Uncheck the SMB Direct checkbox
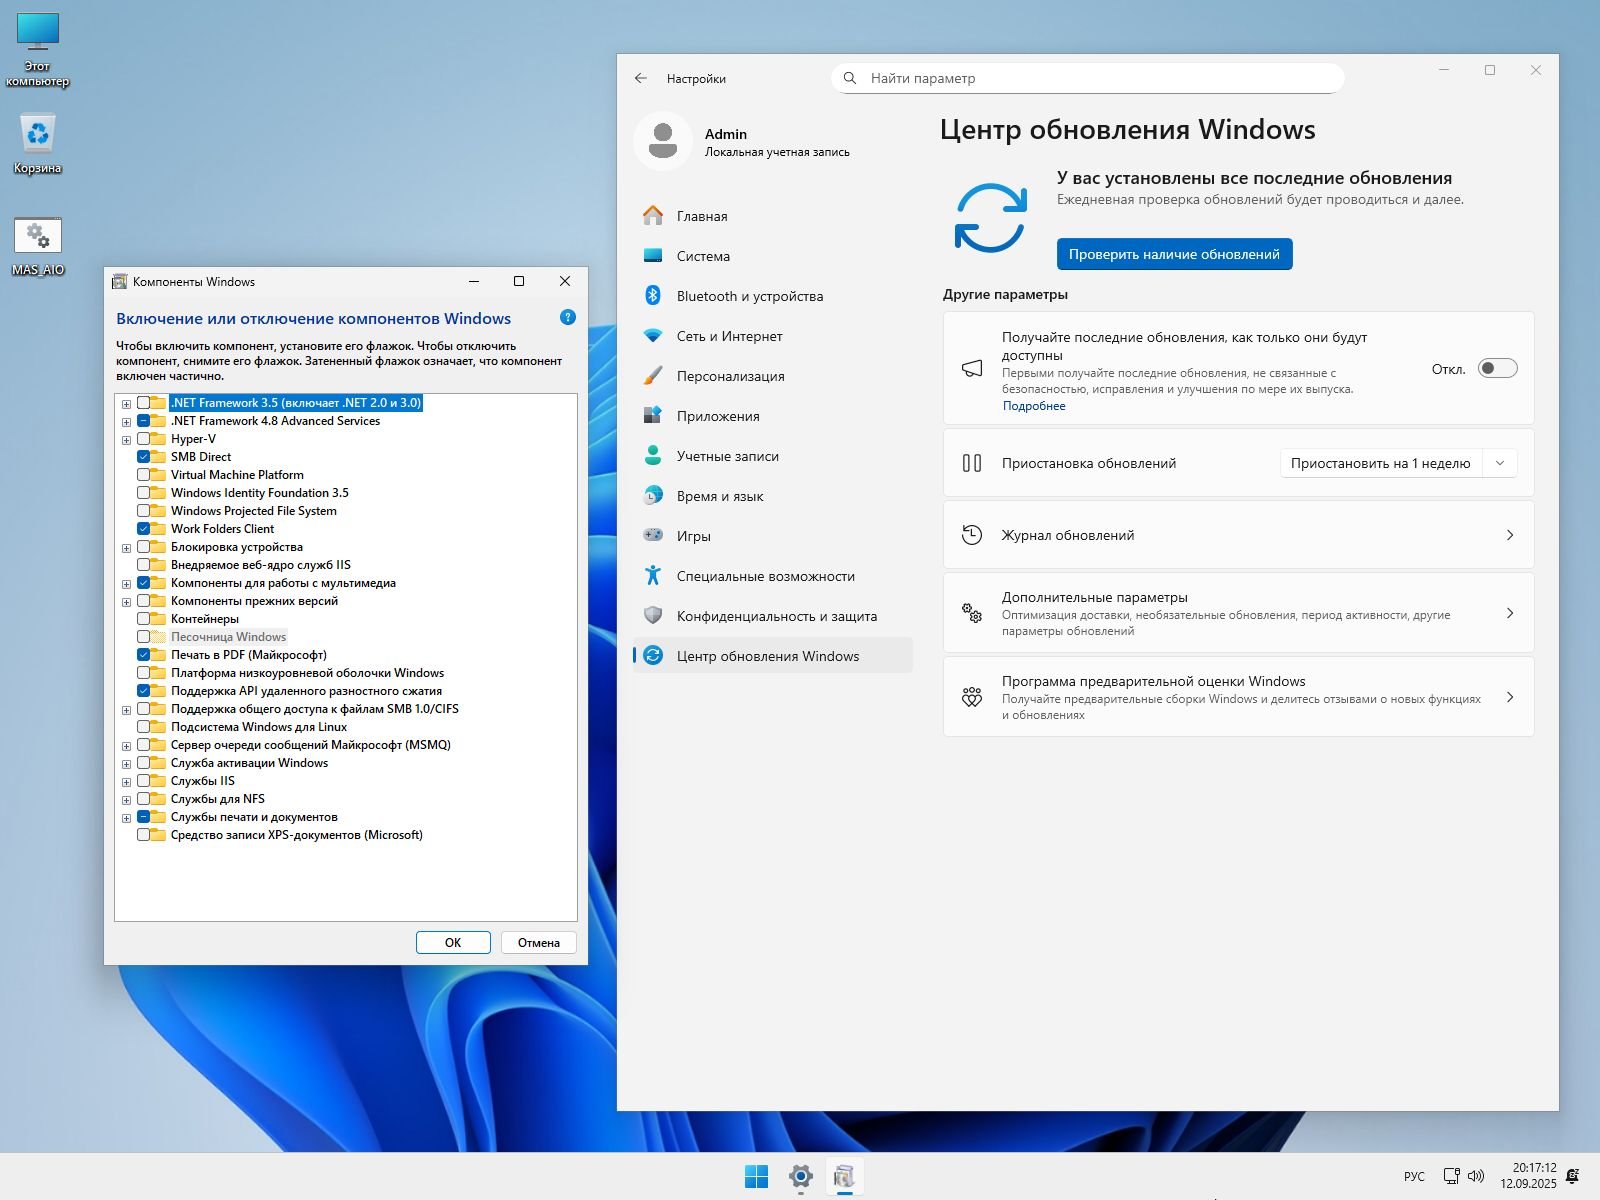The width and height of the screenshot is (1600, 1200). [x=144, y=457]
